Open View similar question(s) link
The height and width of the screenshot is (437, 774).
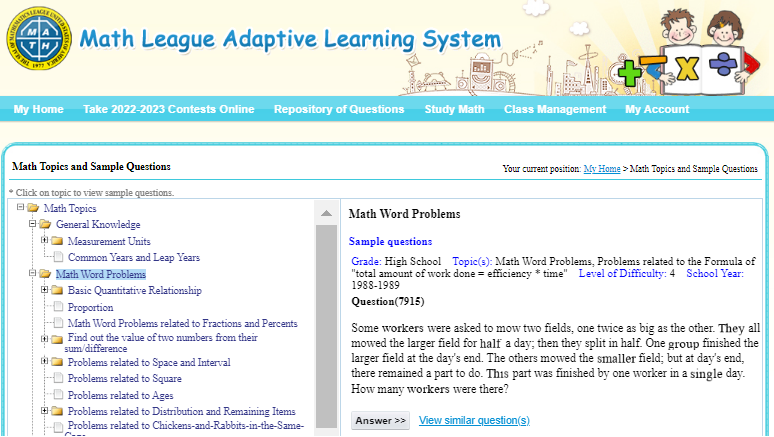(x=474, y=420)
